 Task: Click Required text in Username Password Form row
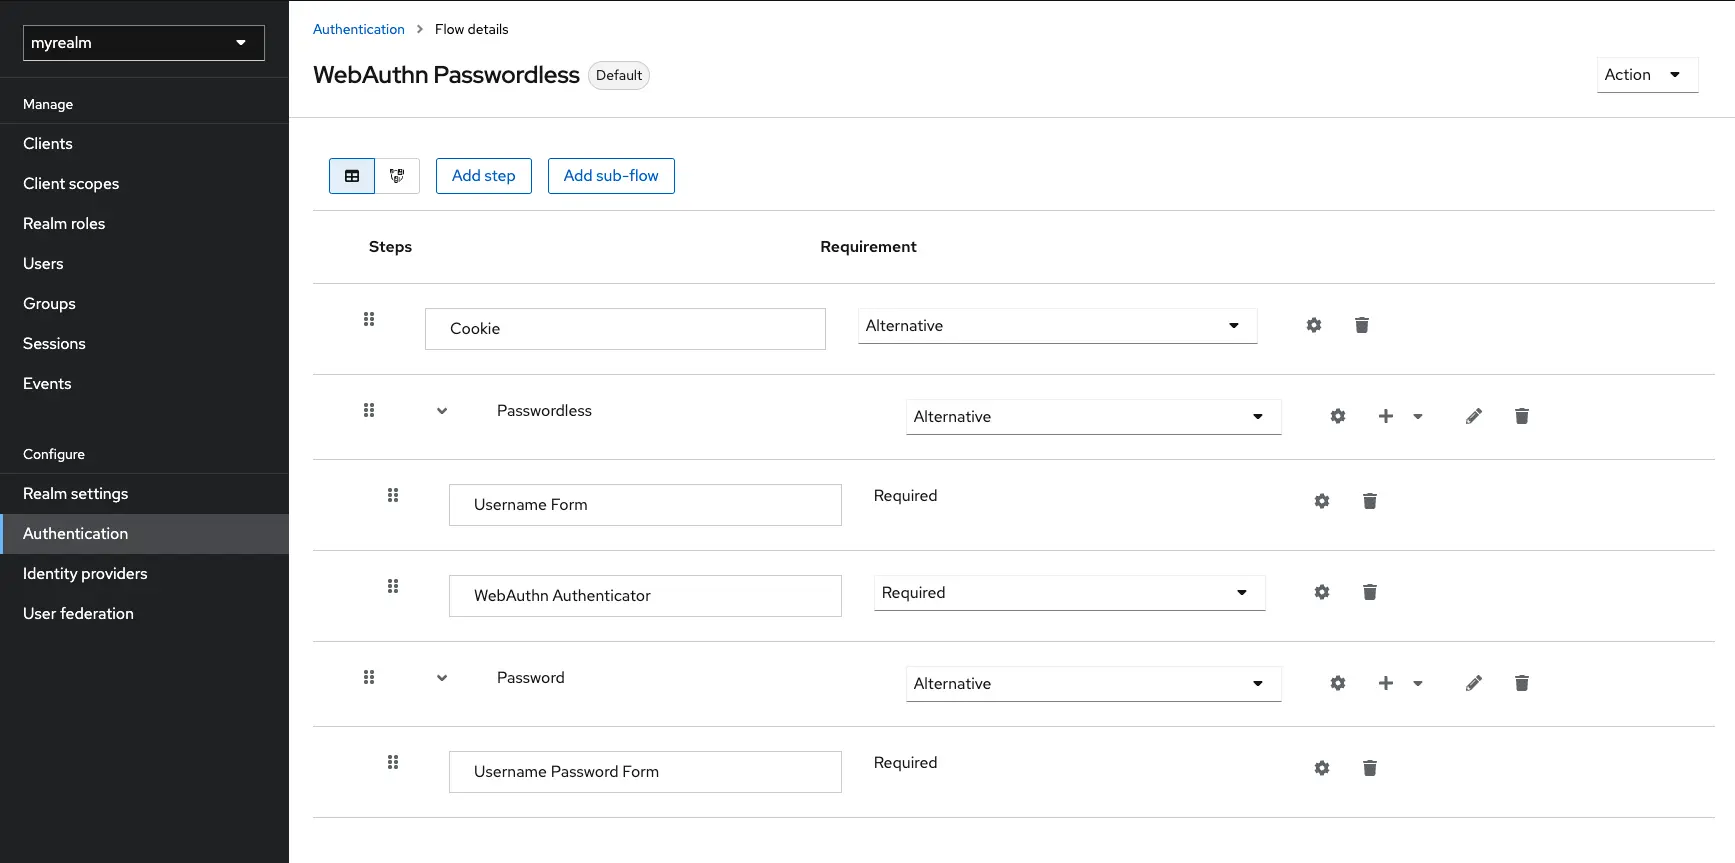tap(905, 763)
